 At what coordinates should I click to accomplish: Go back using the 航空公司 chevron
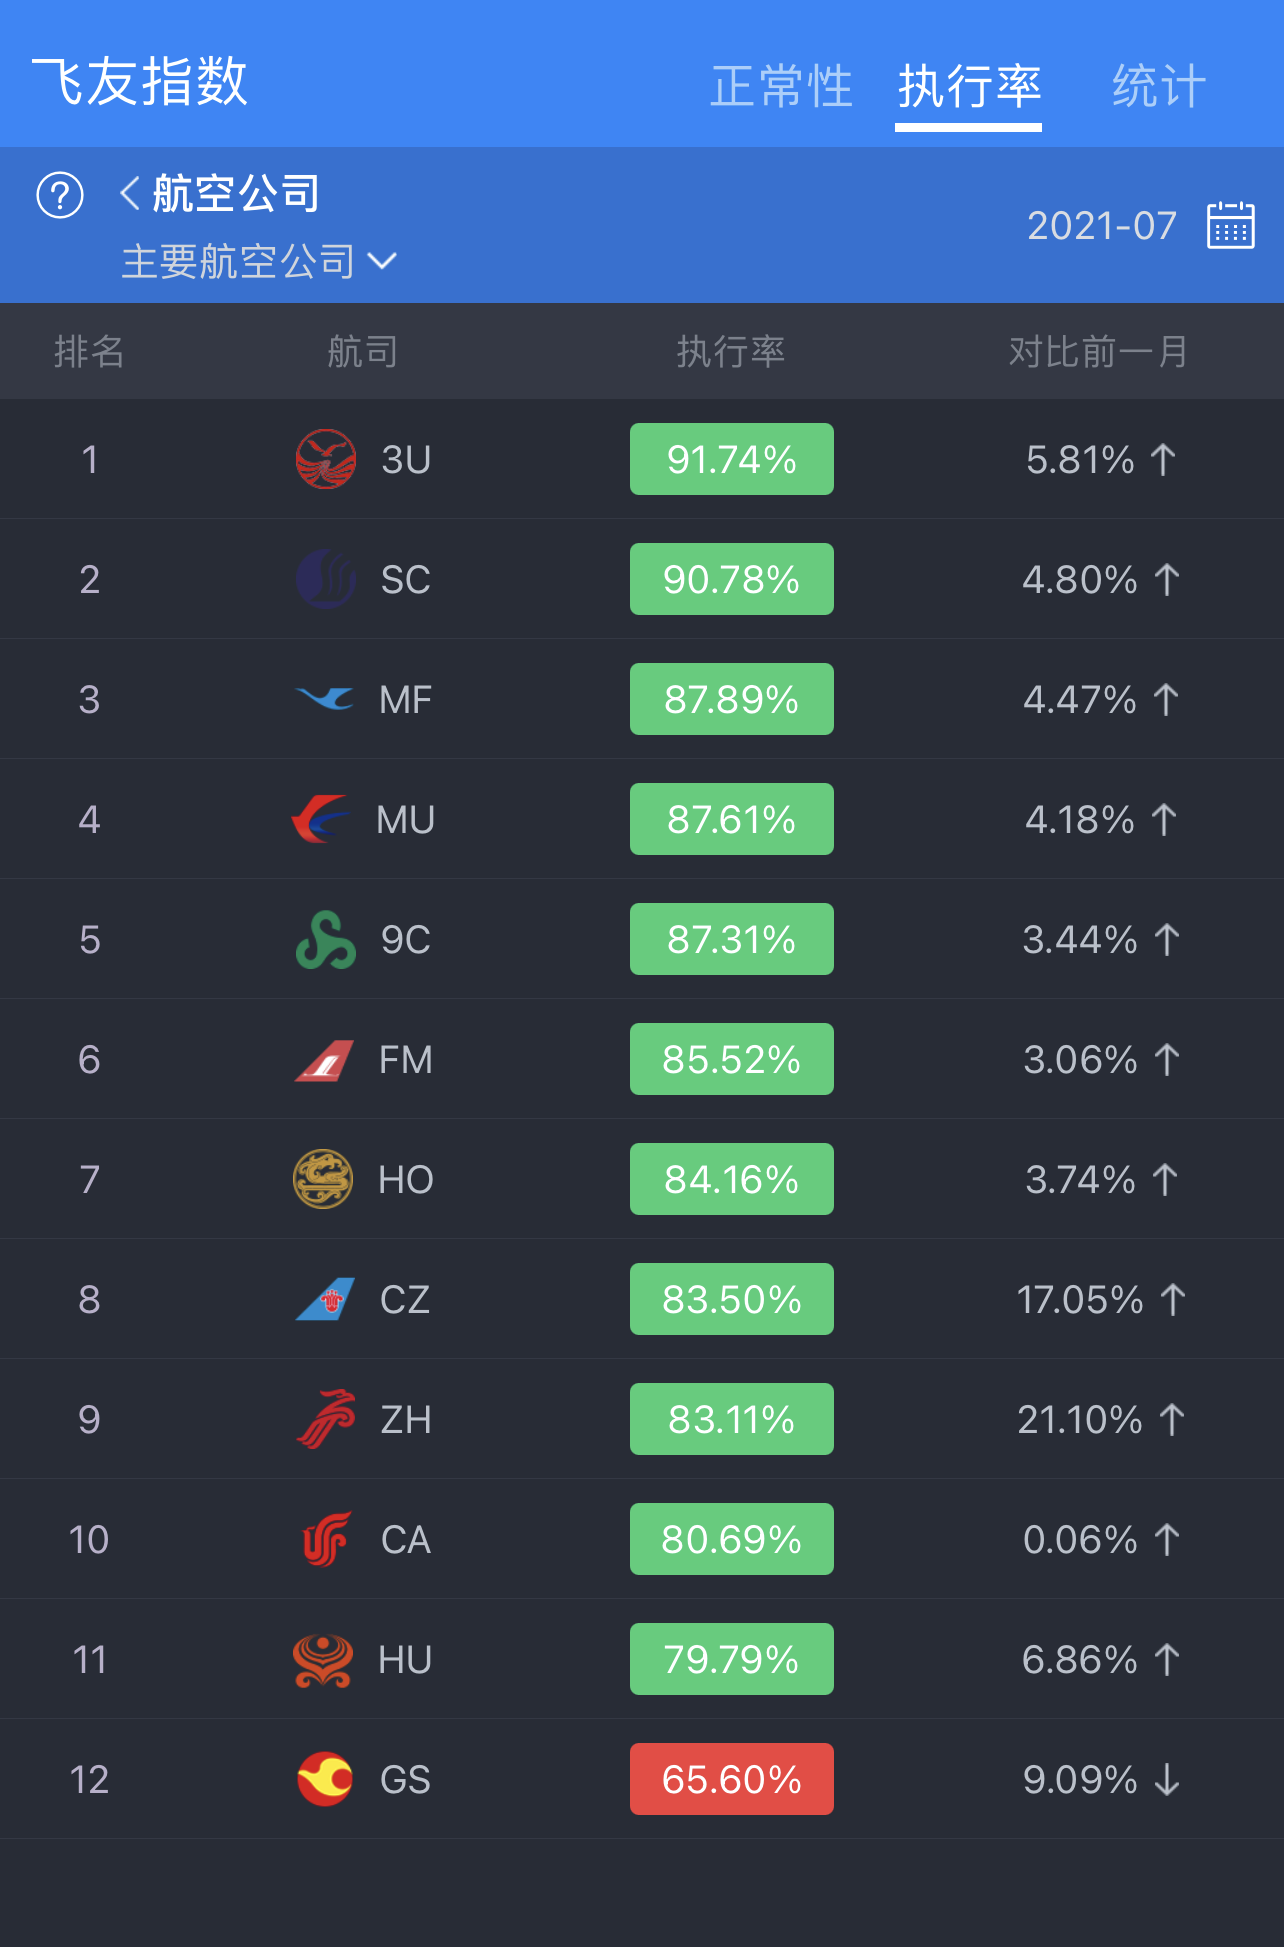tap(130, 193)
